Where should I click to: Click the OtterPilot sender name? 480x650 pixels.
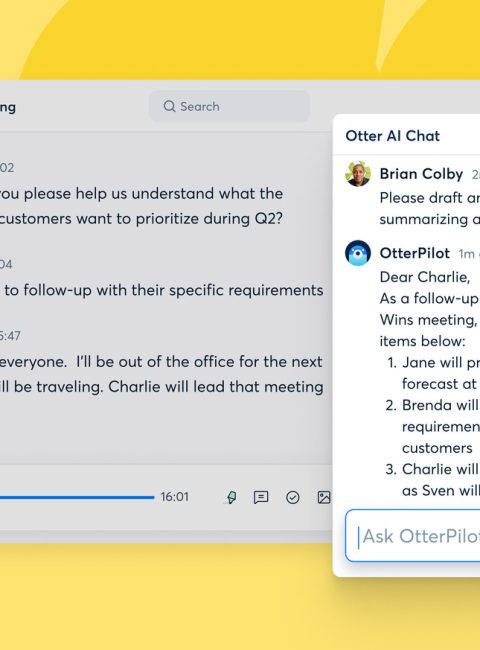(x=415, y=253)
